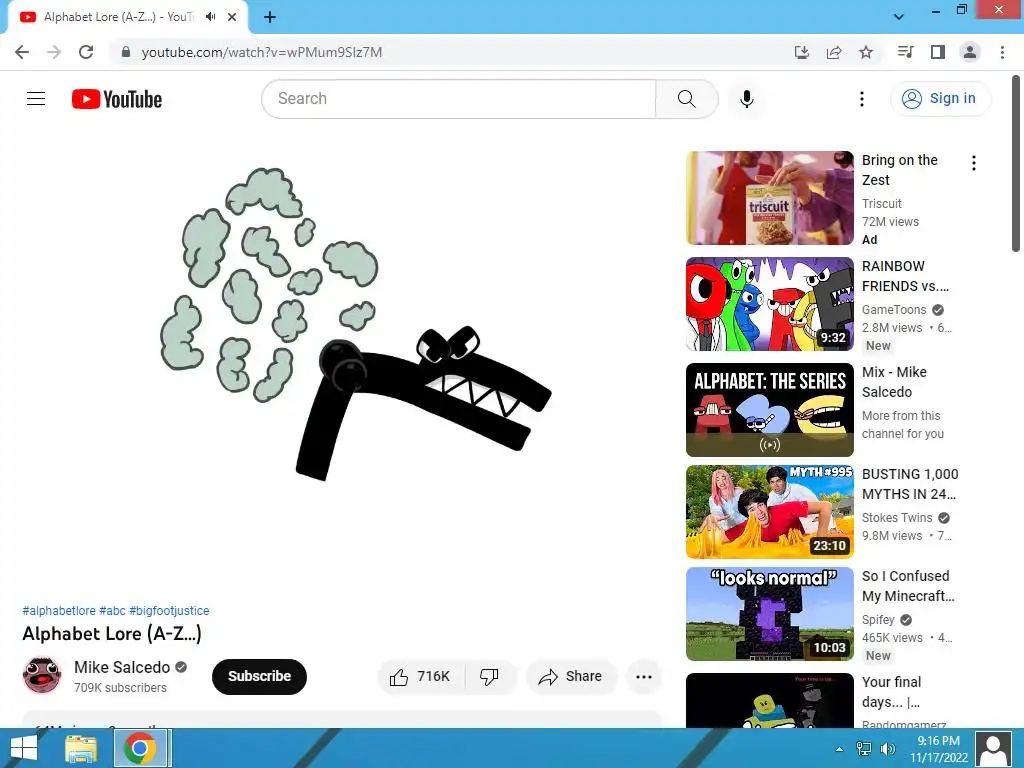The width and height of the screenshot is (1024, 768).
Task: Click the user tile on the taskbar
Action: point(993,749)
